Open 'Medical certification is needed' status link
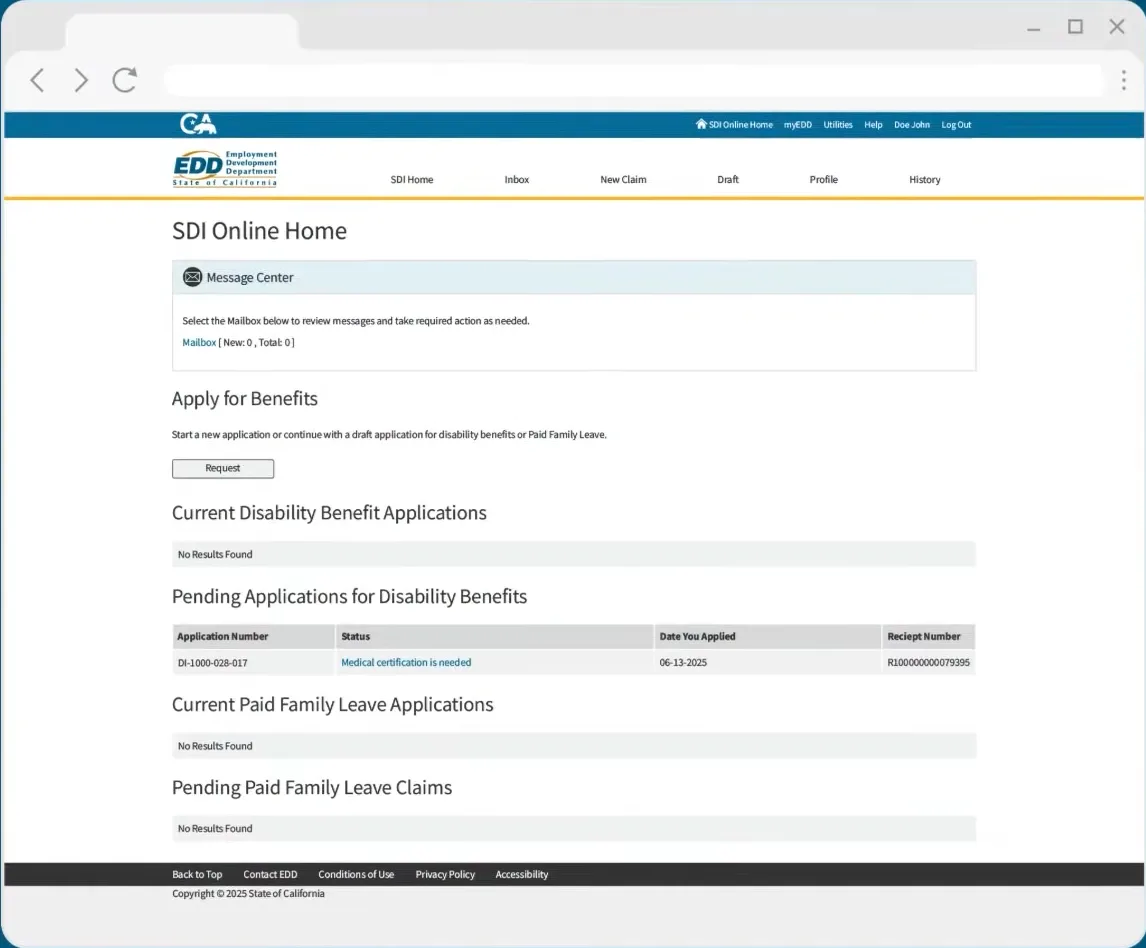 pyautogui.click(x=406, y=662)
